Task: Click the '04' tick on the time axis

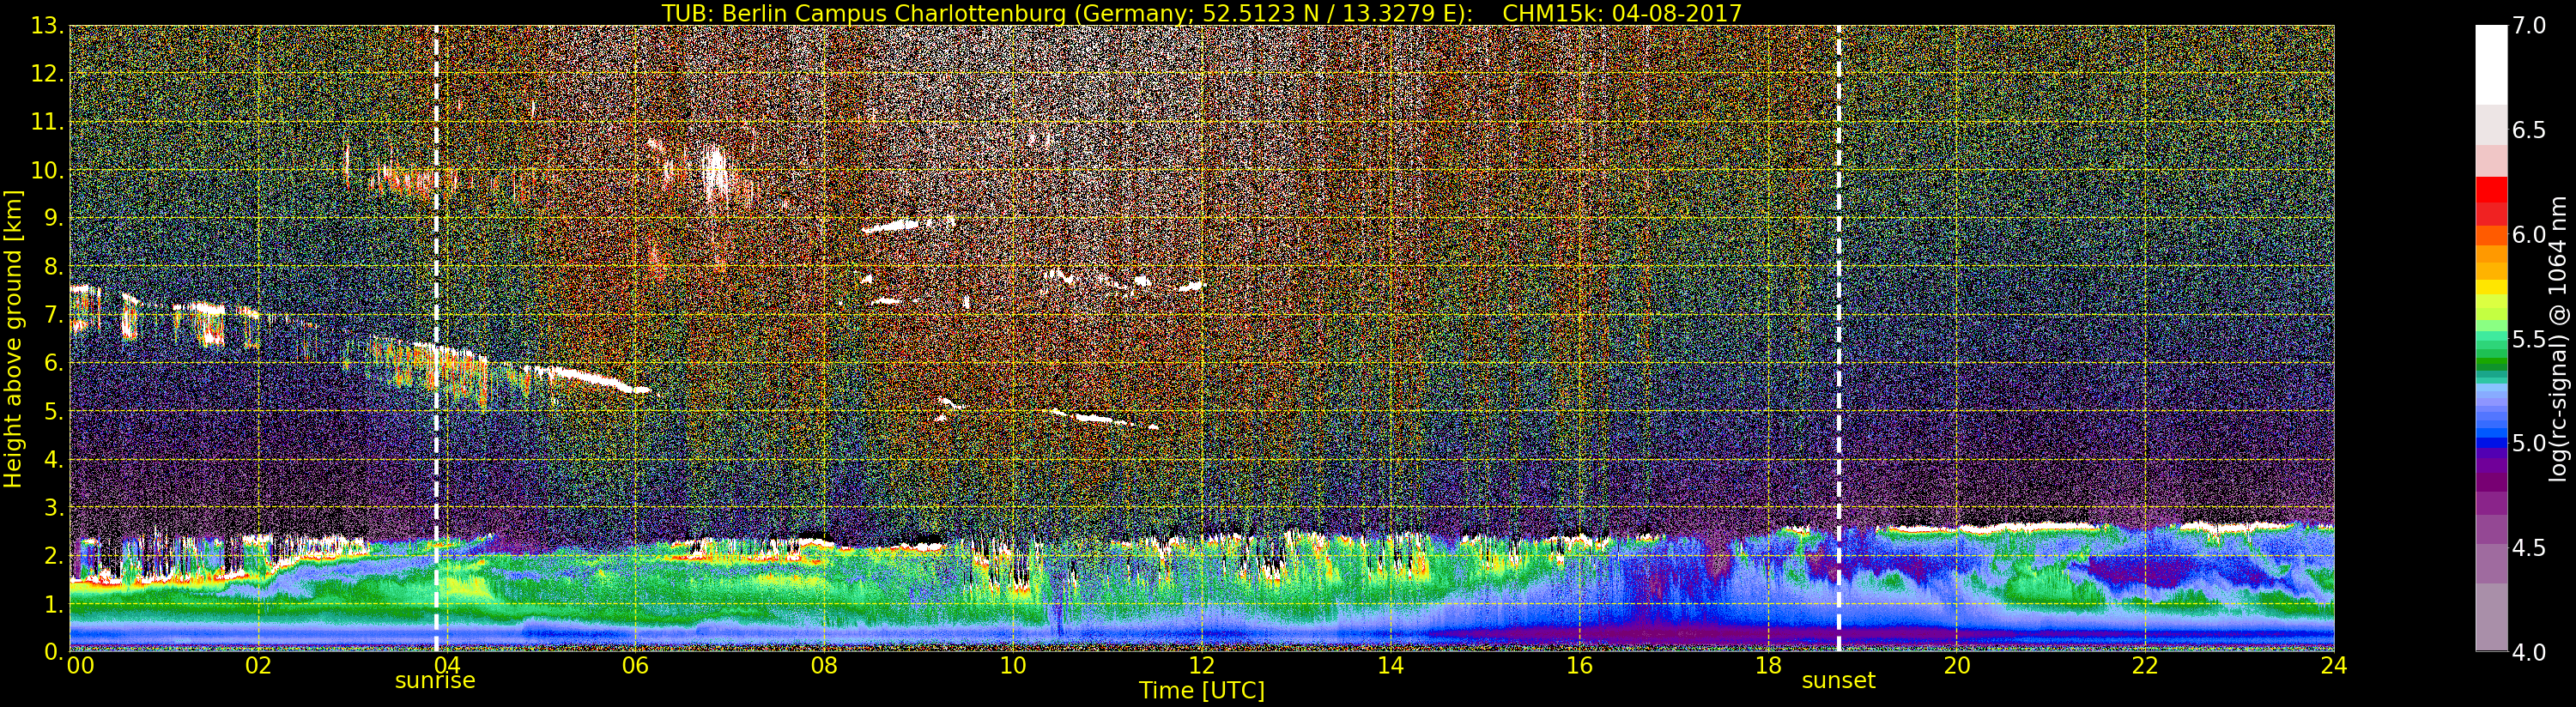Action: tap(447, 665)
